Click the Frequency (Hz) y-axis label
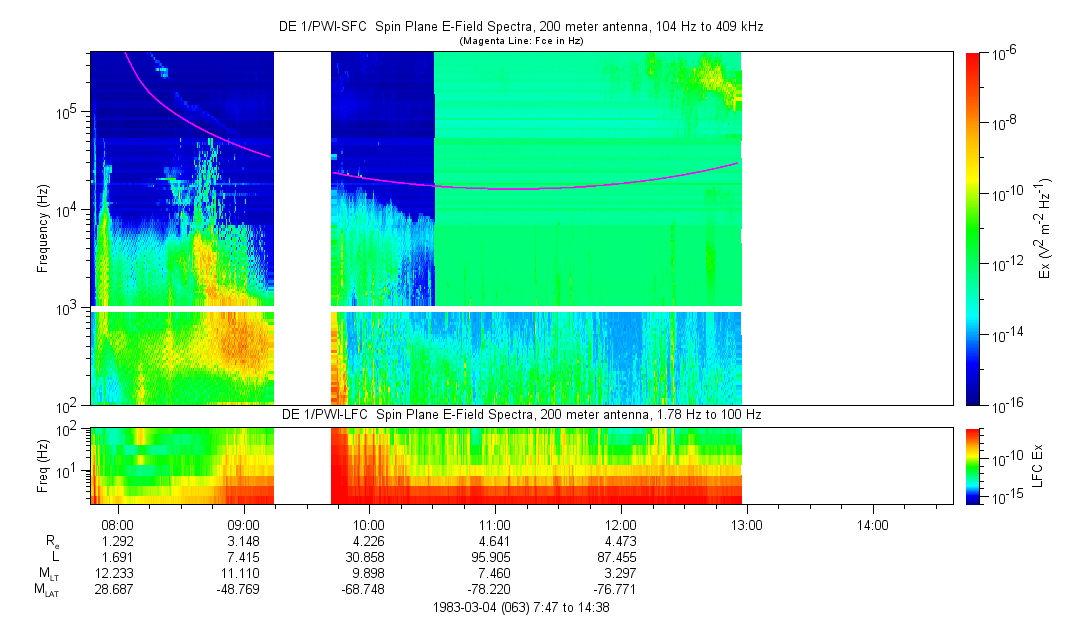This screenshot has width=1083, height=620. pyautogui.click(x=43, y=229)
